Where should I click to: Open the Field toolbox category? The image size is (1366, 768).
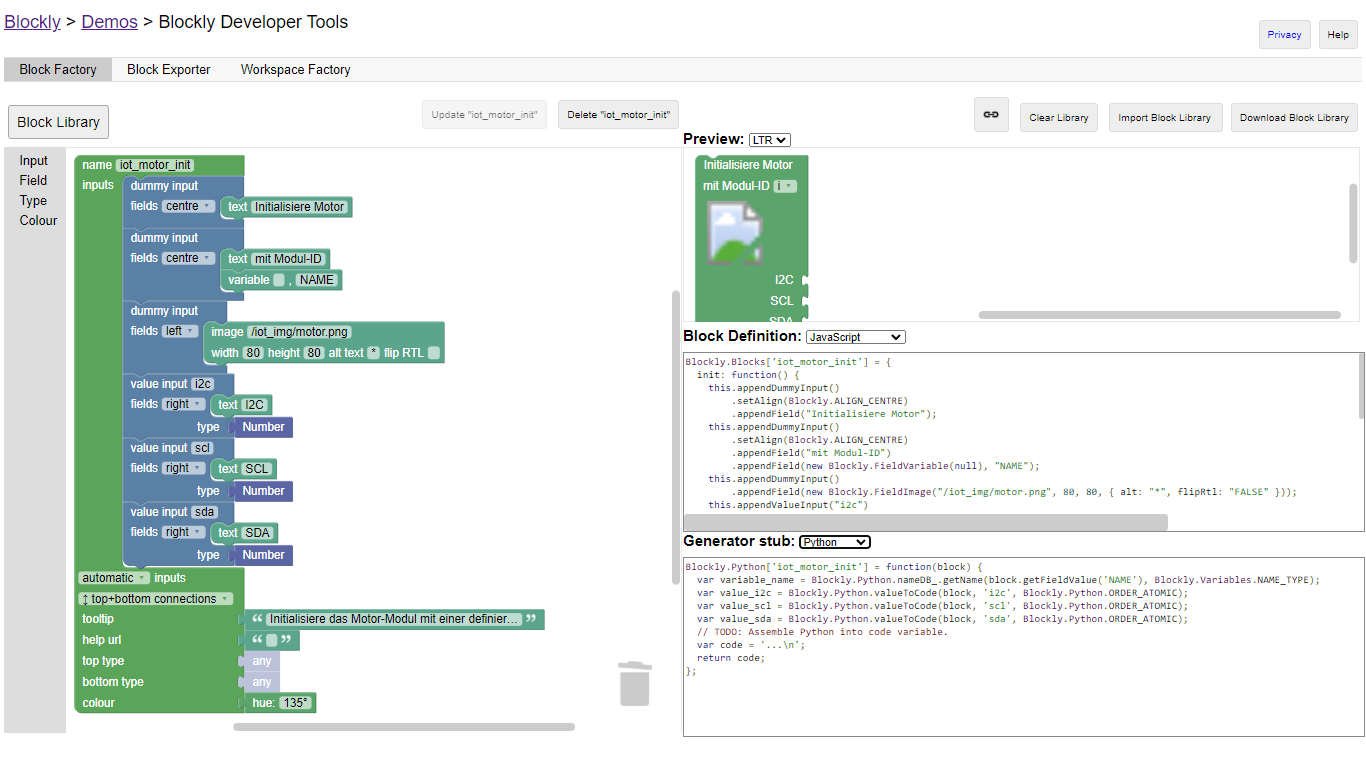(x=33, y=181)
